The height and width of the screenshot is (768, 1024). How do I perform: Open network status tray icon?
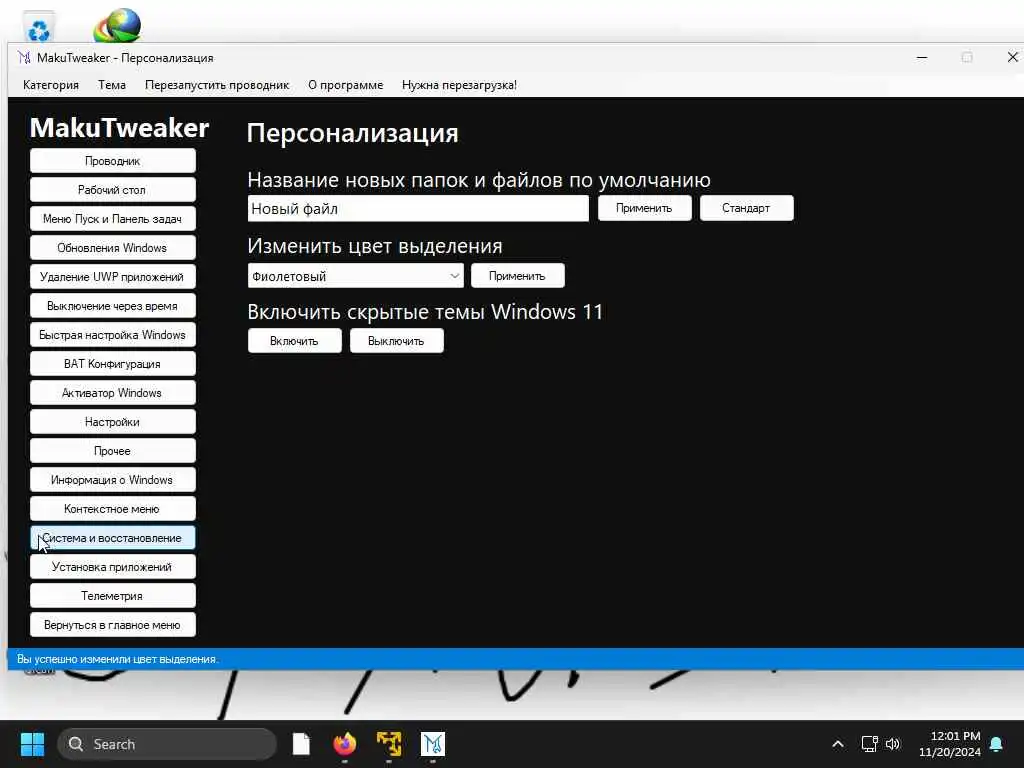869,744
